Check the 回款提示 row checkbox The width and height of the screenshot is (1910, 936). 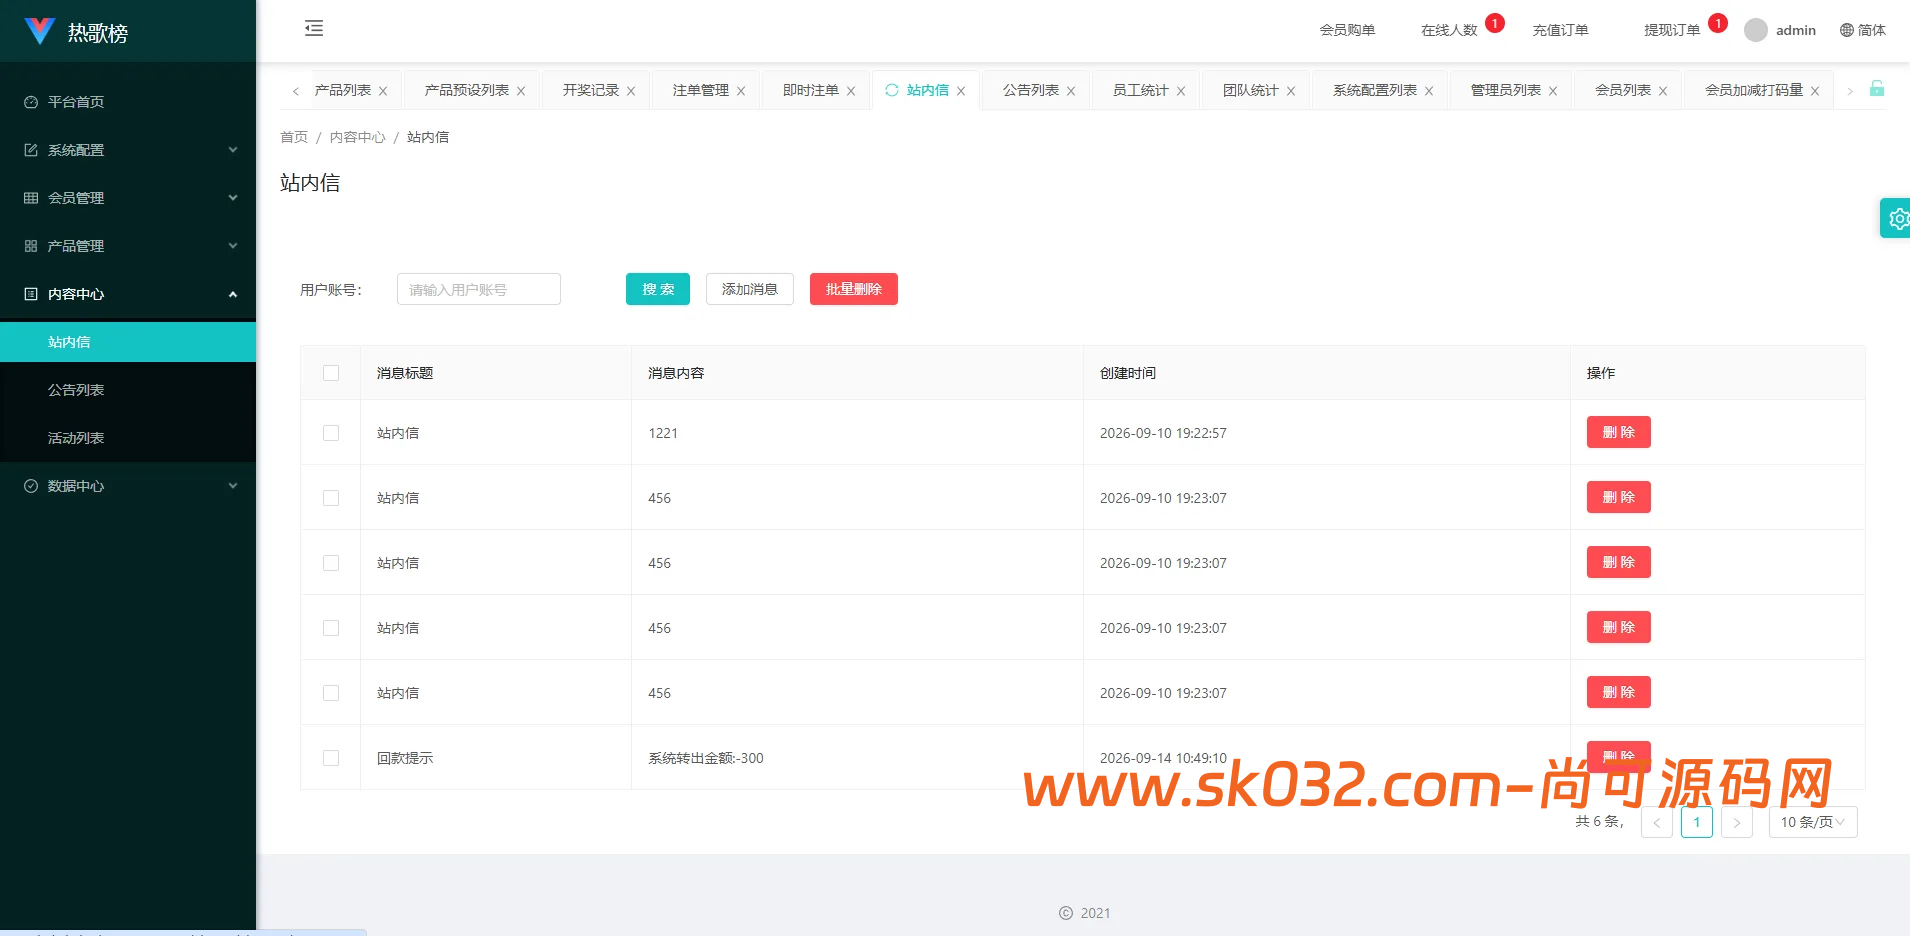331,758
